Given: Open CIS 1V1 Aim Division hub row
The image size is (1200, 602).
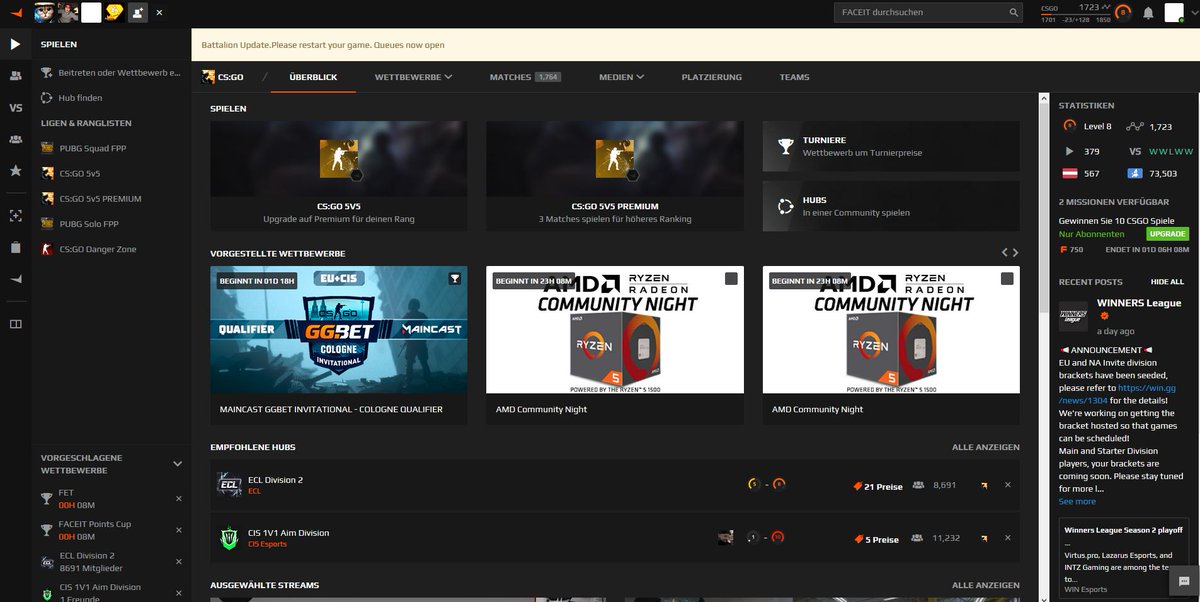Looking at the screenshot, I should pyautogui.click(x=615, y=538).
